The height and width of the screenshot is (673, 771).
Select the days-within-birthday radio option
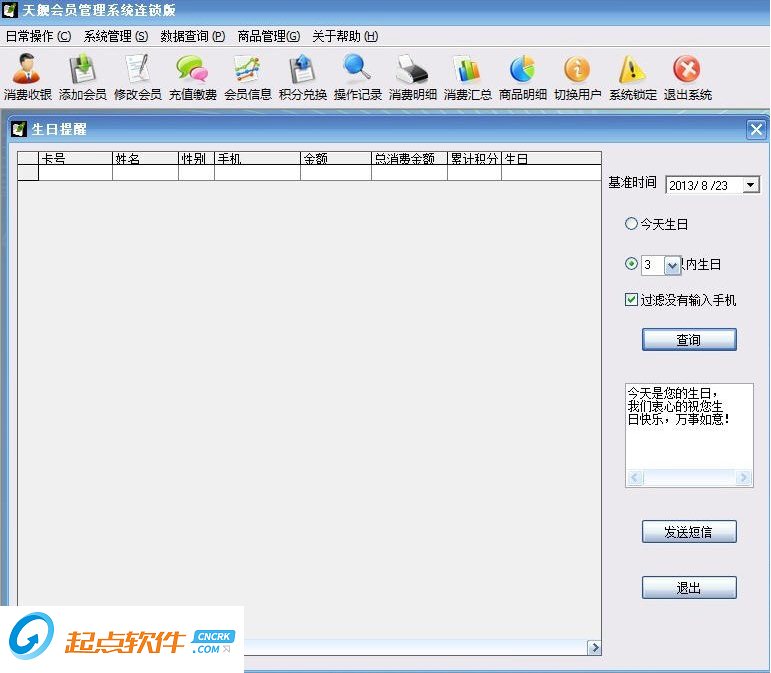[631, 264]
